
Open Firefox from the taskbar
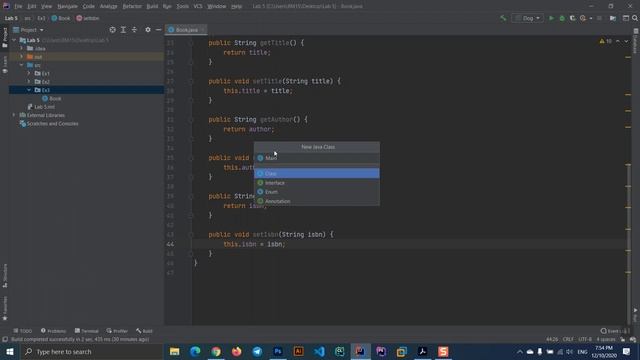(x=236, y=351)
